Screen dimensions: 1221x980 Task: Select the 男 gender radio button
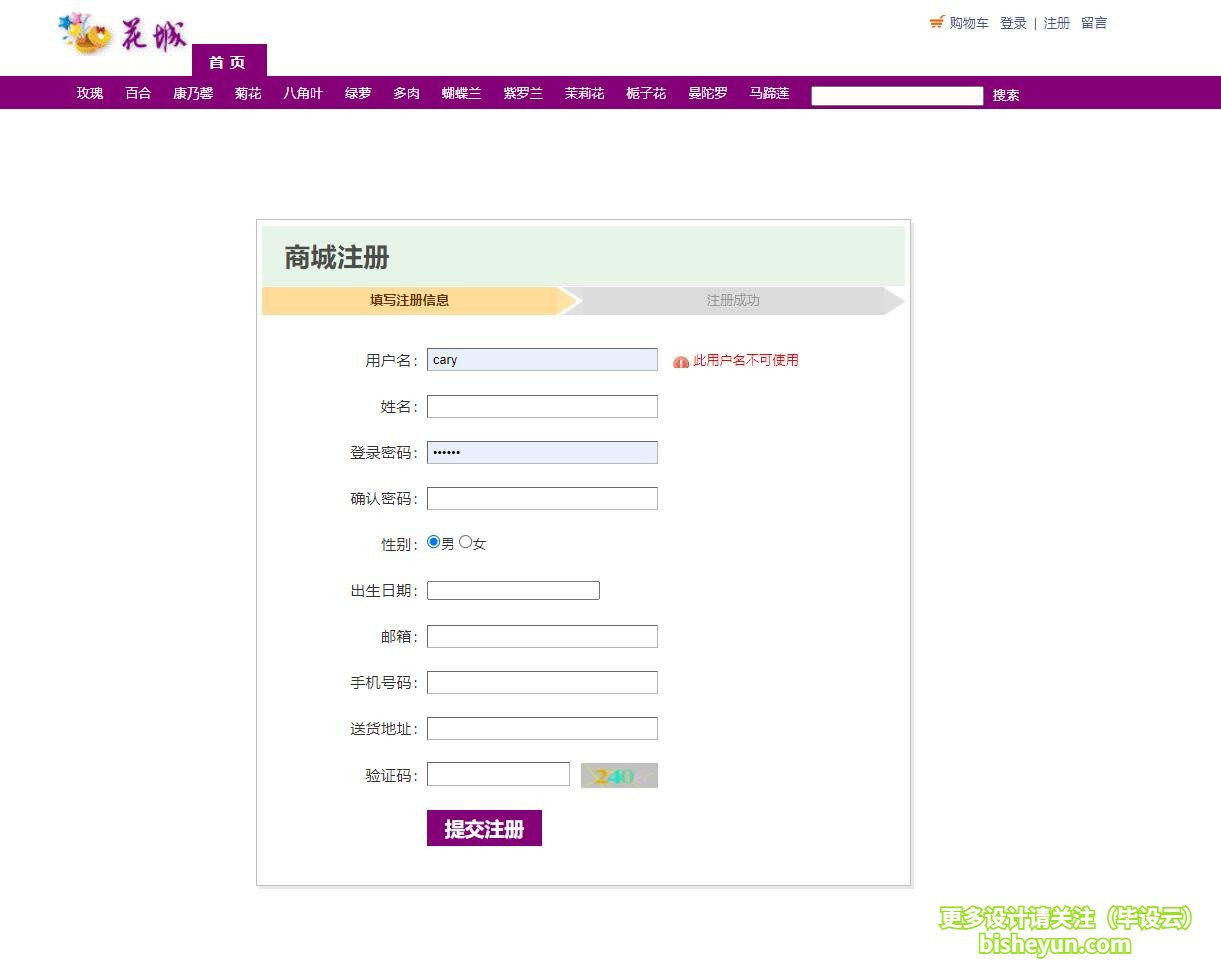(x=433, y=541)
